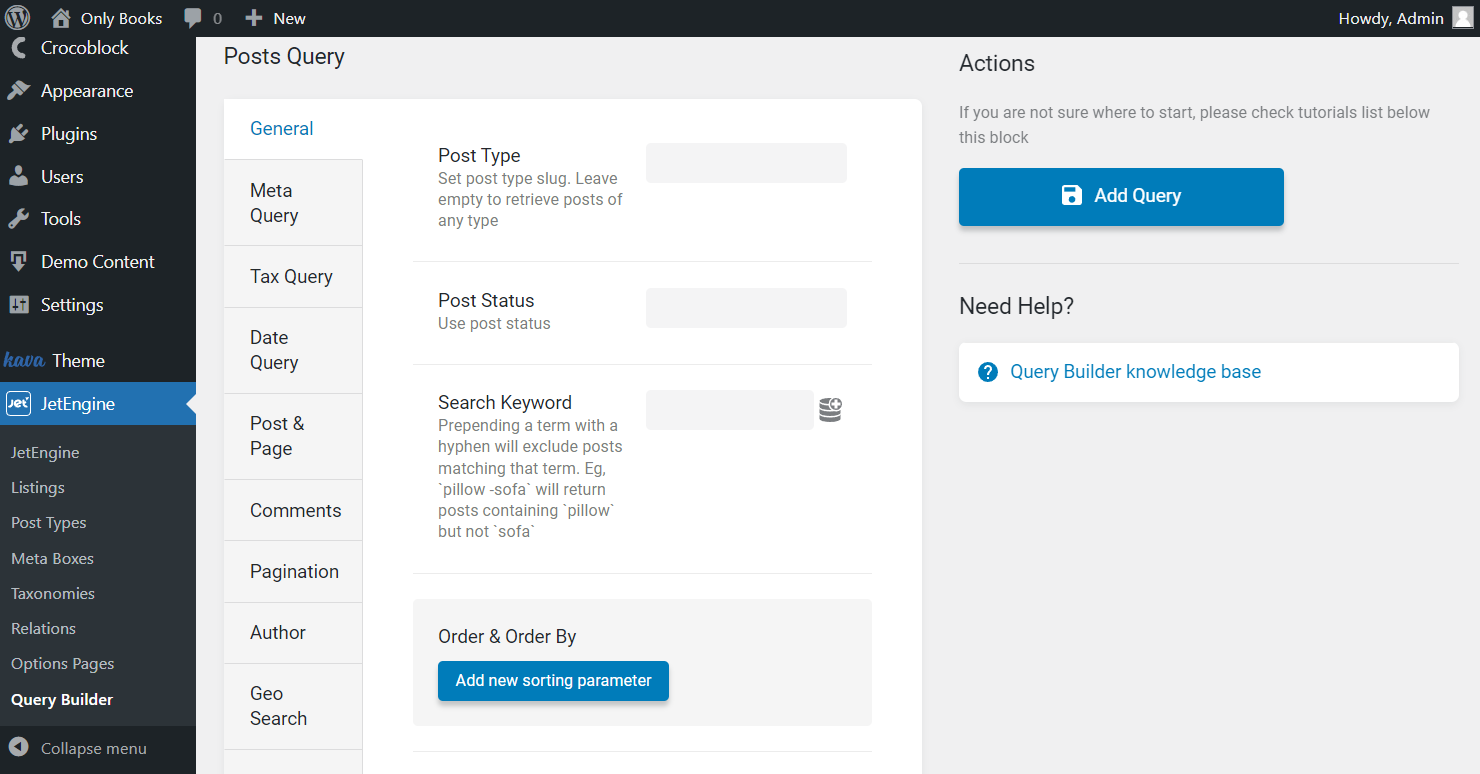Open the Admin avatar icon

(1462, 18)
